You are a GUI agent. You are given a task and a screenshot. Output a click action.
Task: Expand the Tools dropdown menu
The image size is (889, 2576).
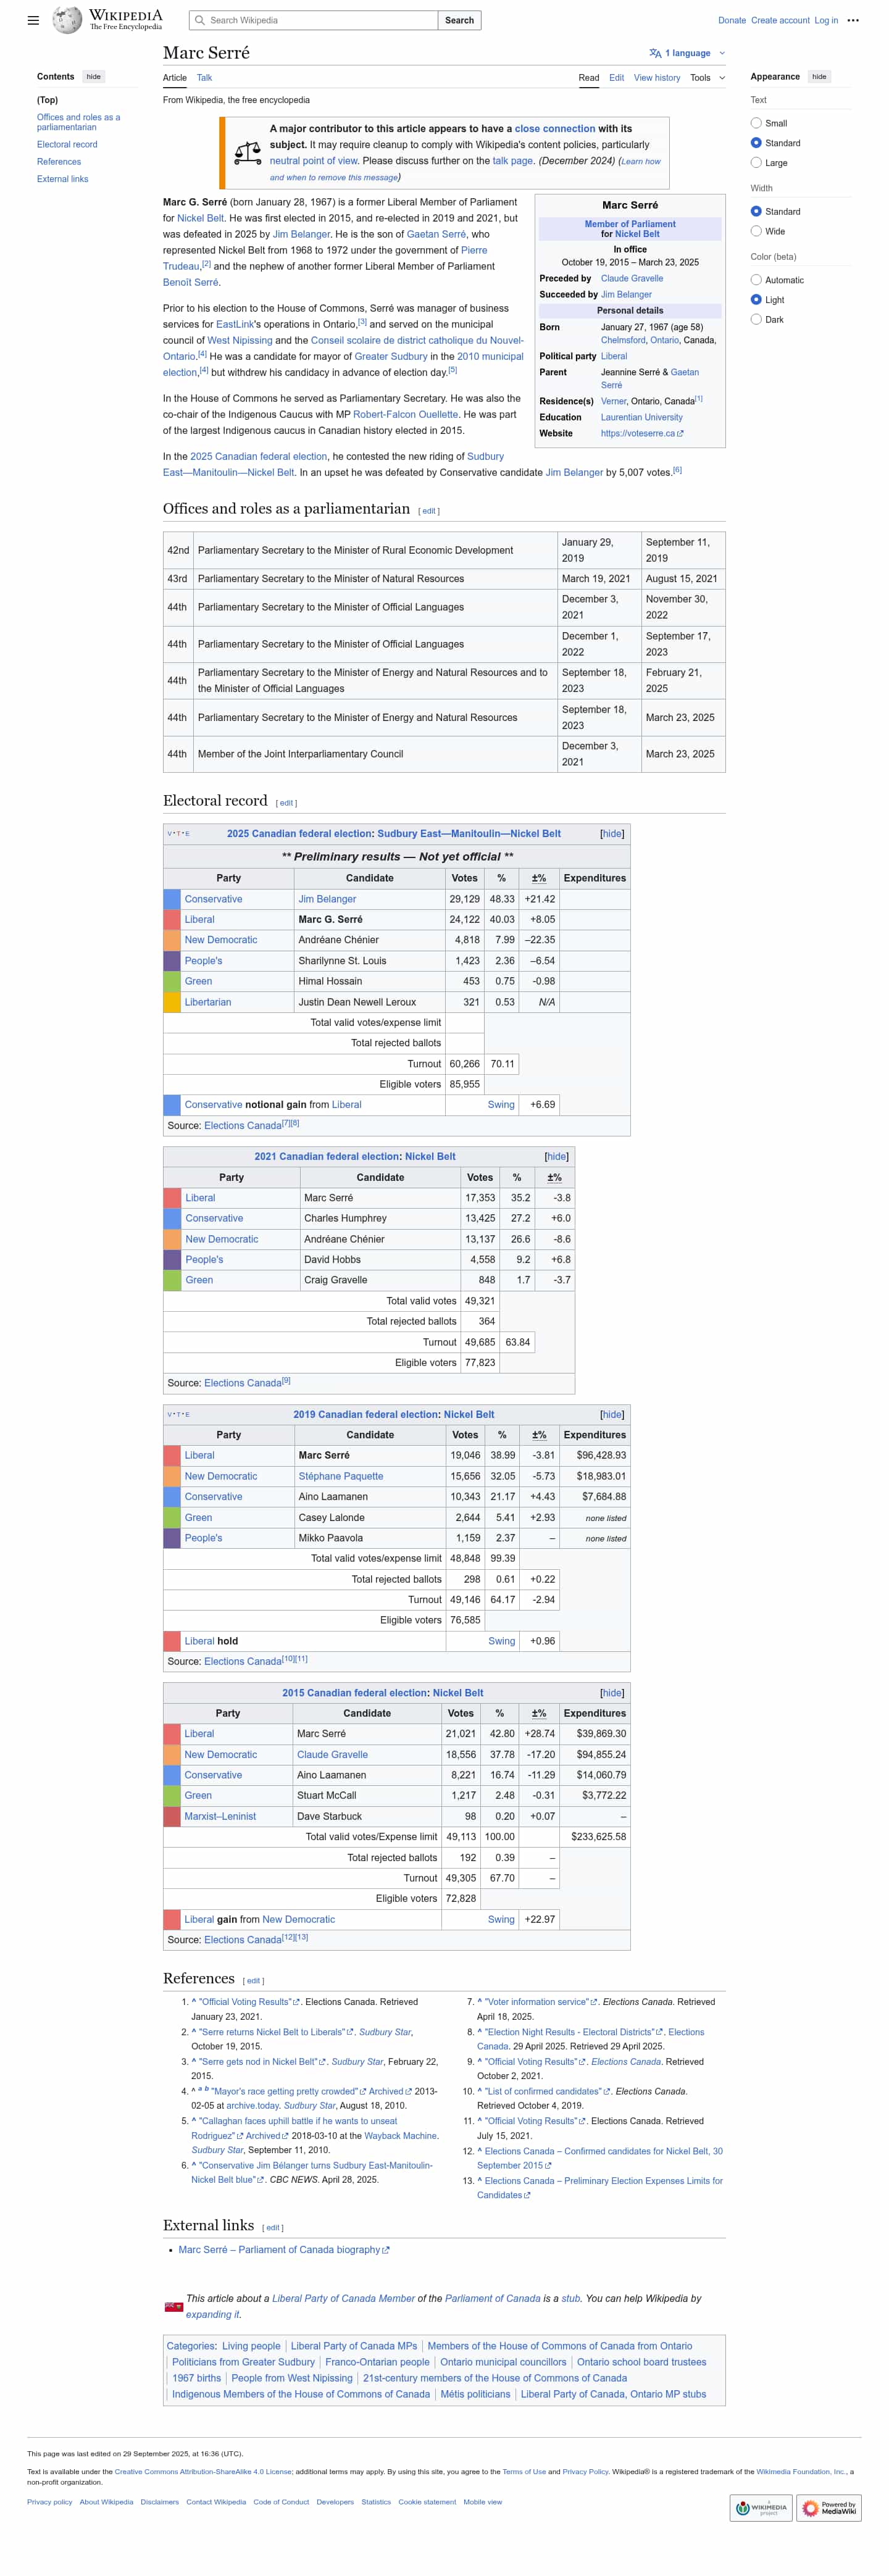707,78
